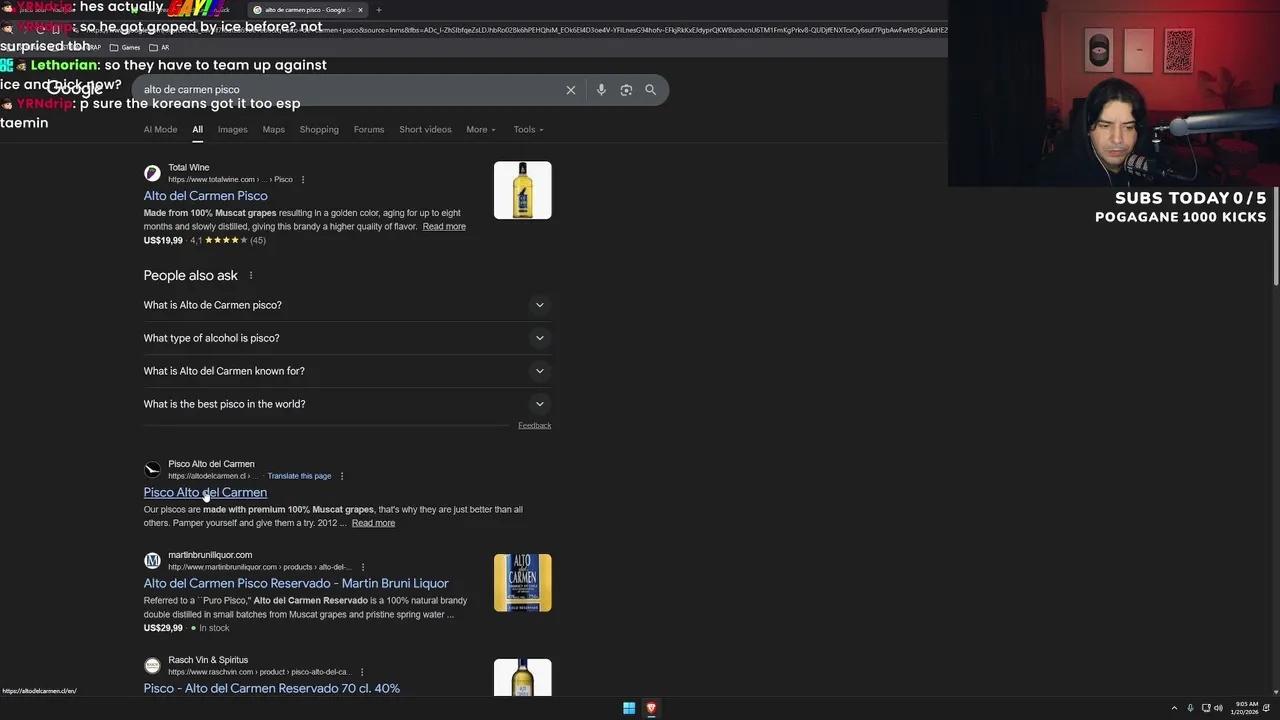Expand "What is Alto de Carmen pisco?" question
The width and height of the screenshot is (1280, 720).
[x=347, y=305]
